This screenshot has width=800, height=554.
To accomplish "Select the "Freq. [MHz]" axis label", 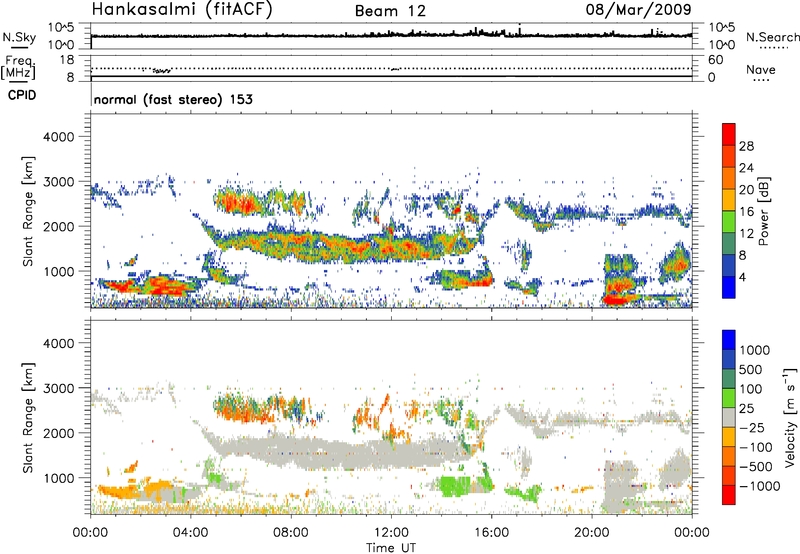I will coord(18,67).
